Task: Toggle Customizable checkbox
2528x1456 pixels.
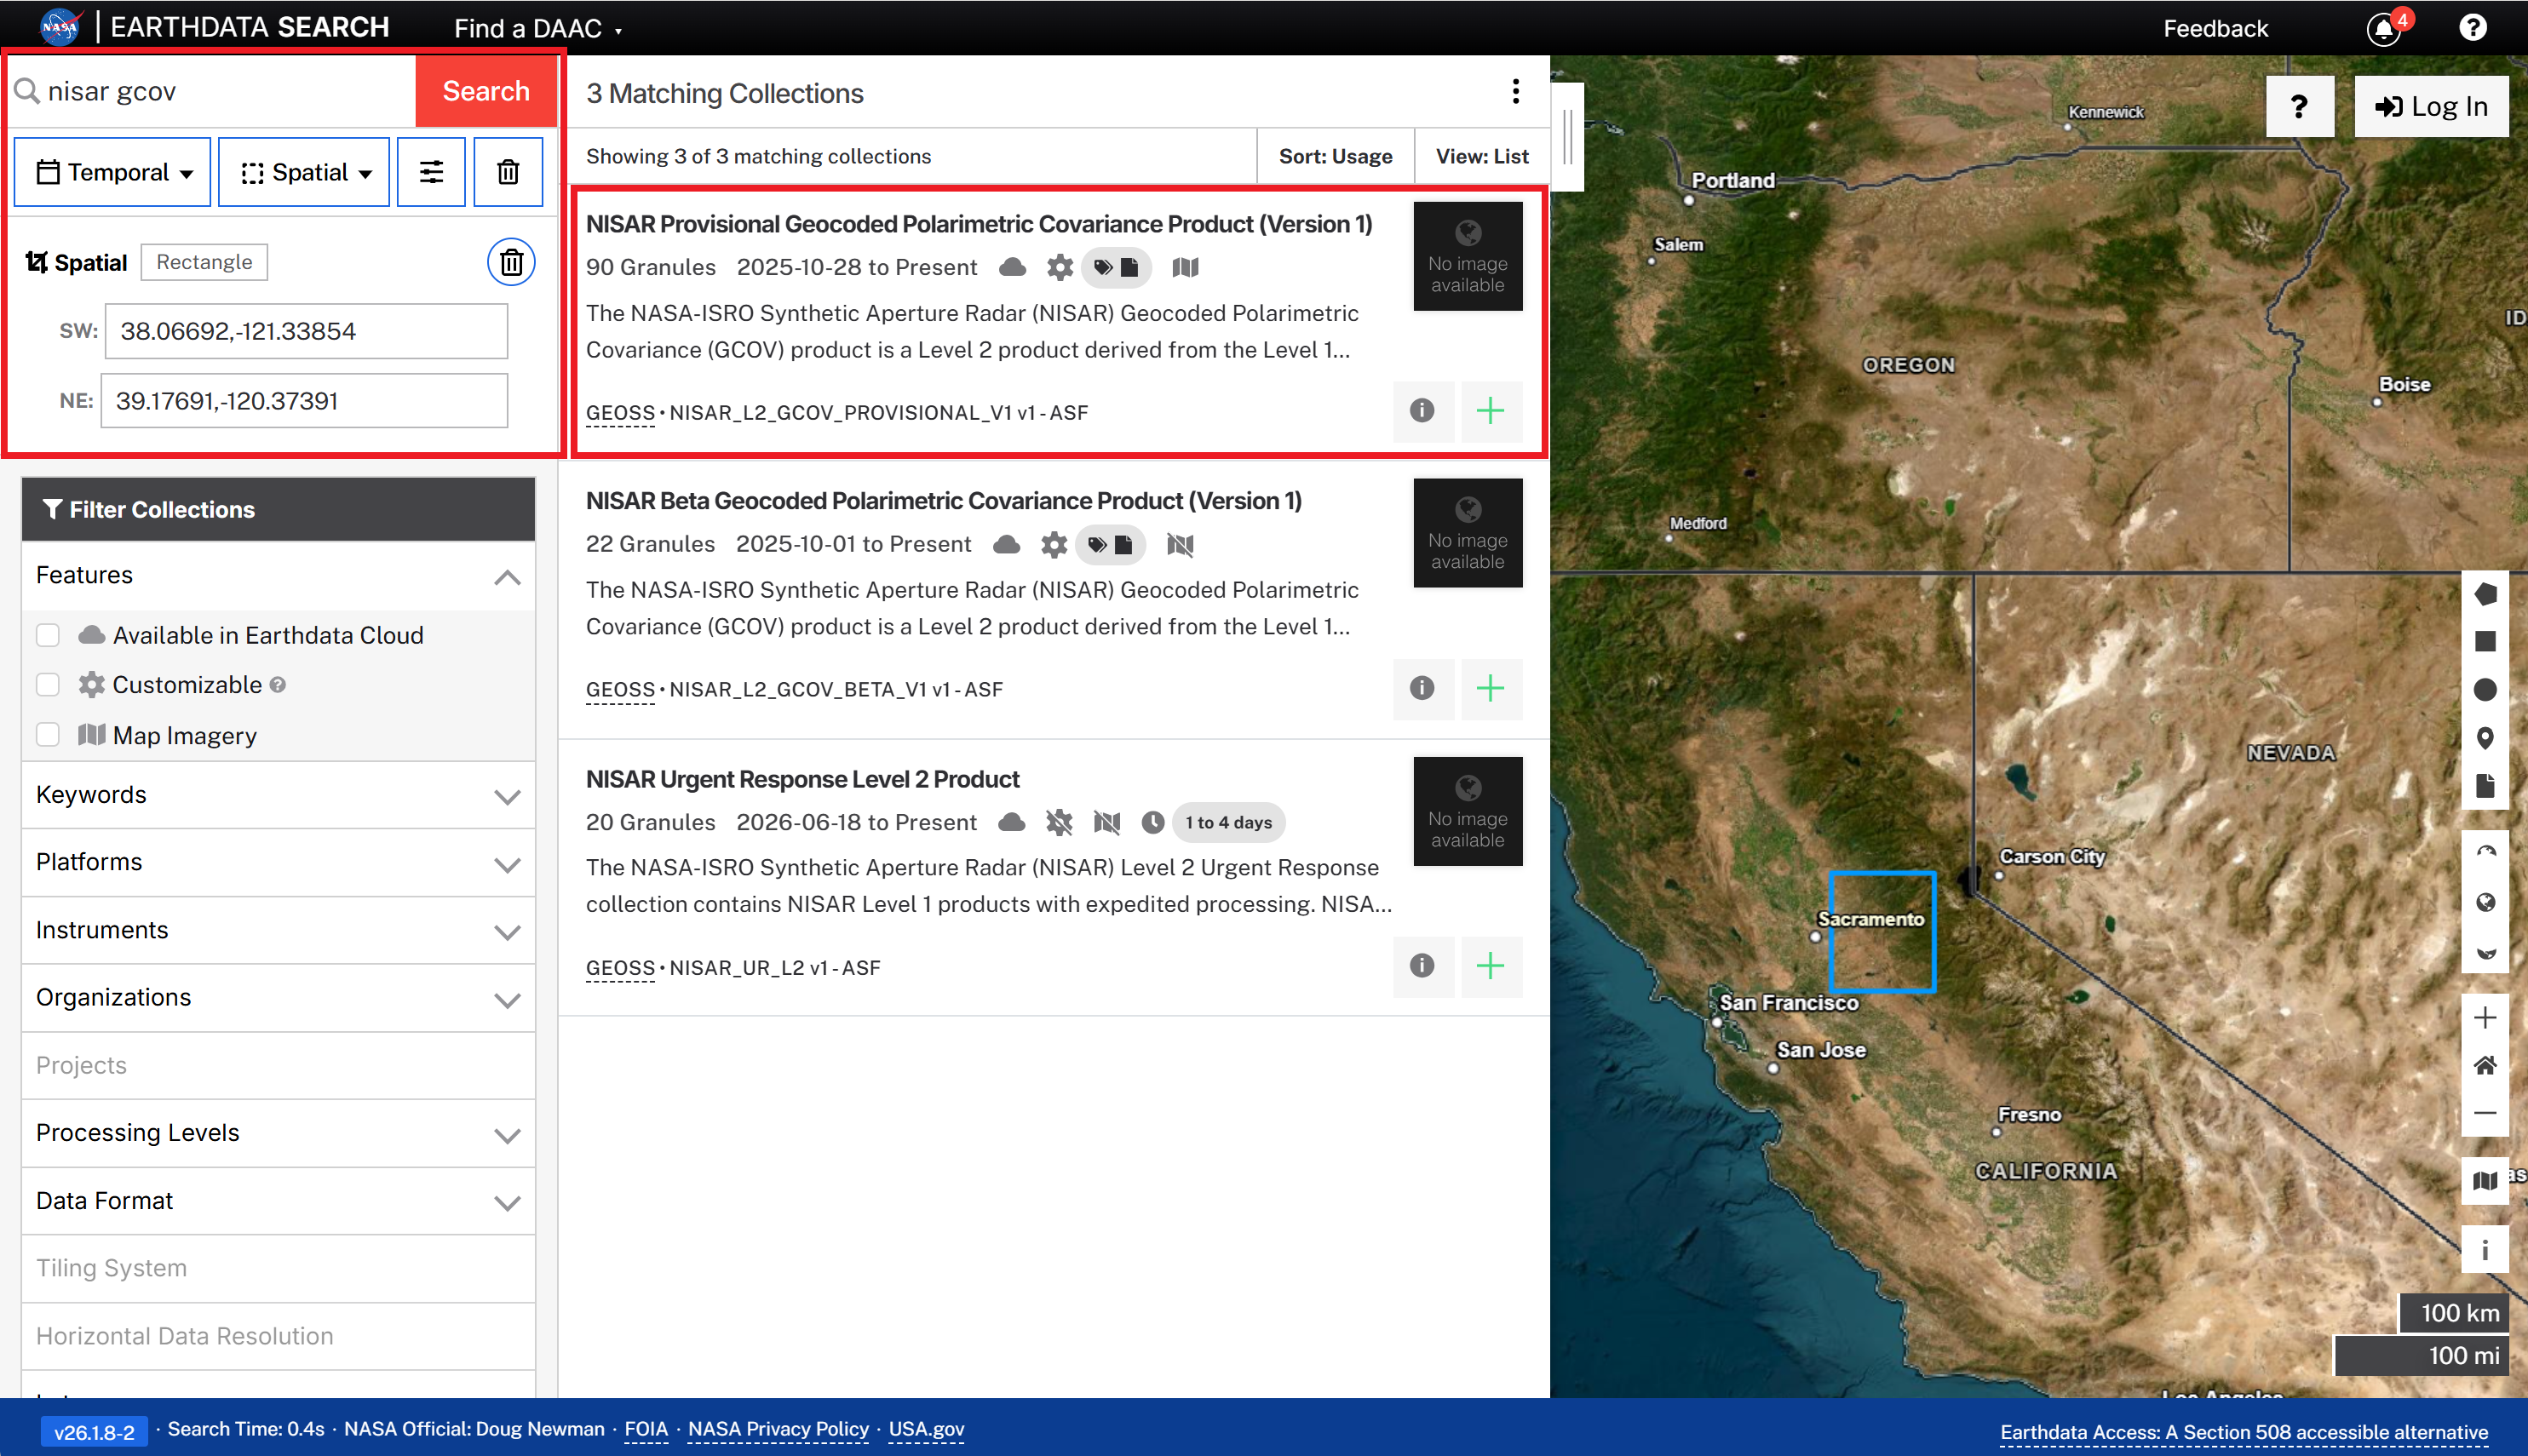Action: [48, 684]
